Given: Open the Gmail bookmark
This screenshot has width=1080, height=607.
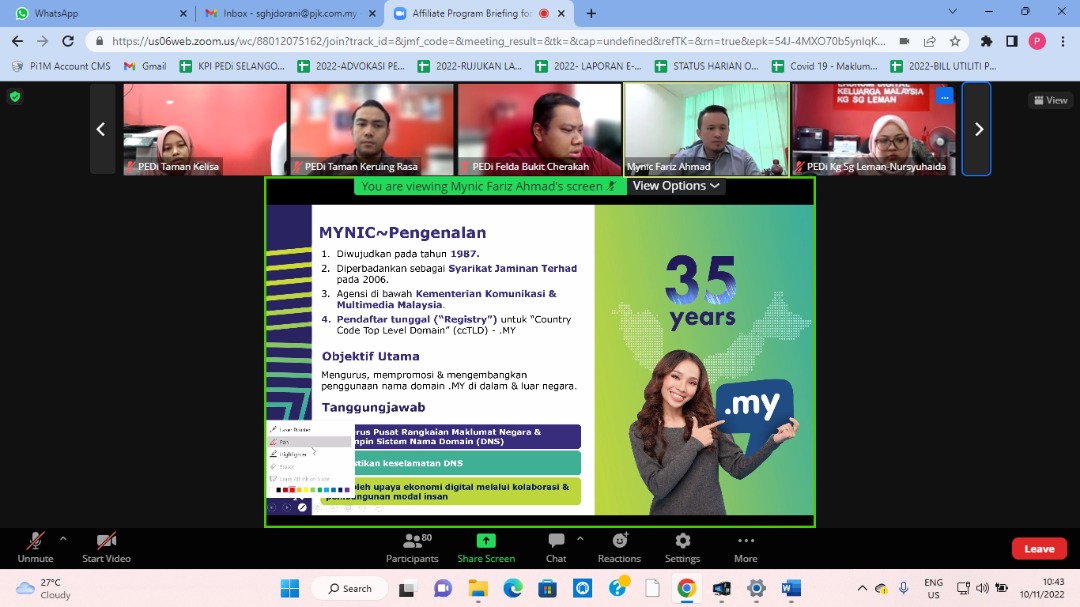Looking at the screenshot, I should click(x=145, y=66).
